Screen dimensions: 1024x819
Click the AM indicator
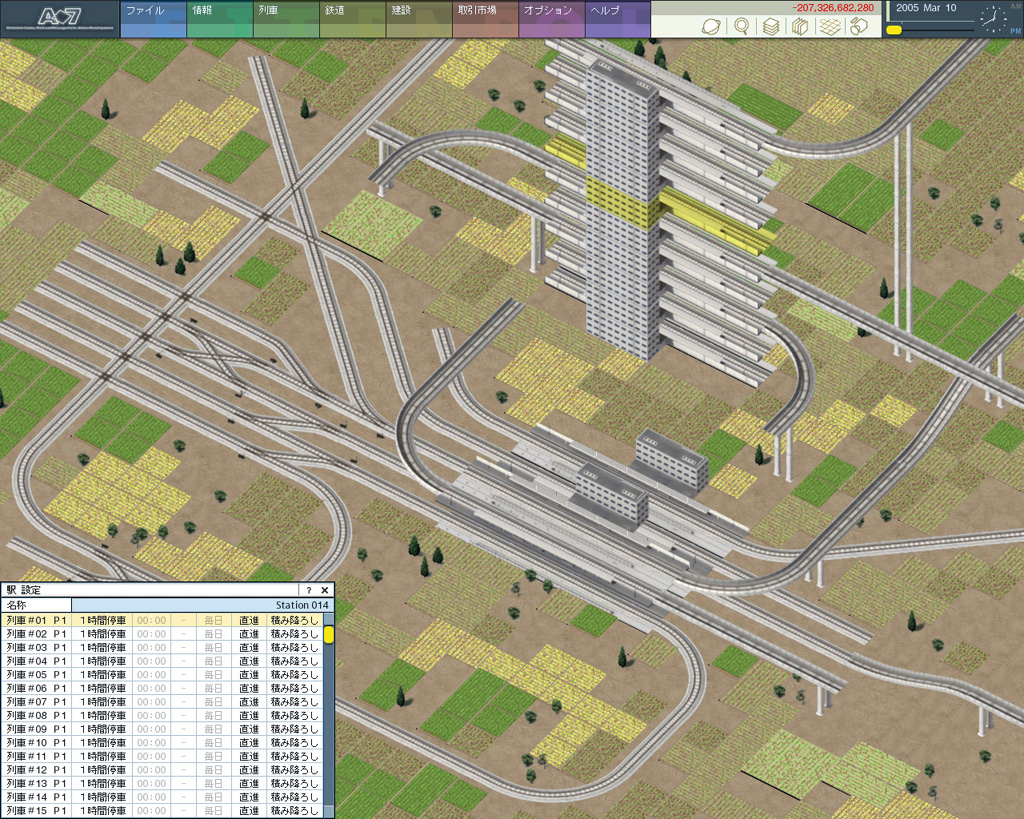[1016, 6]
